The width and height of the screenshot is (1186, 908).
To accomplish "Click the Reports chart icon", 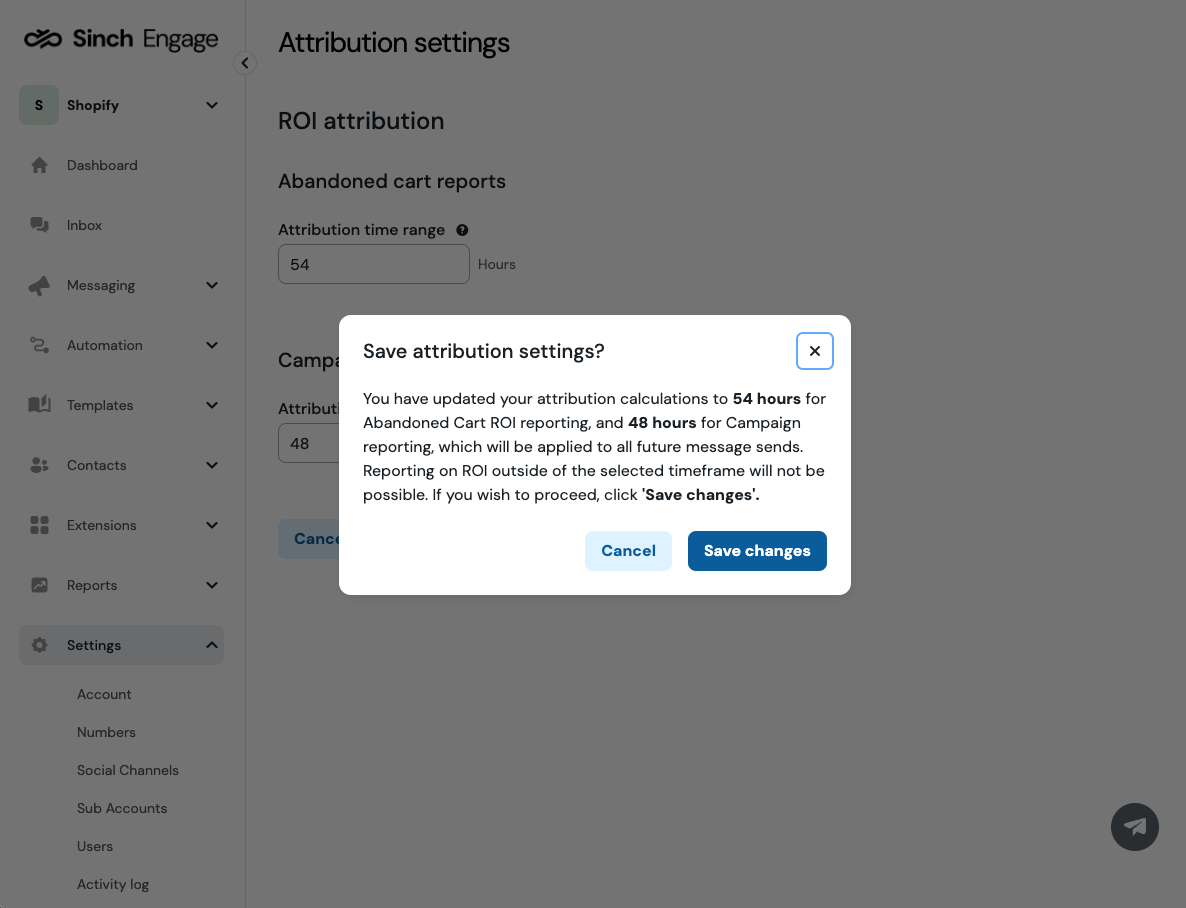I will pos(39,585).
